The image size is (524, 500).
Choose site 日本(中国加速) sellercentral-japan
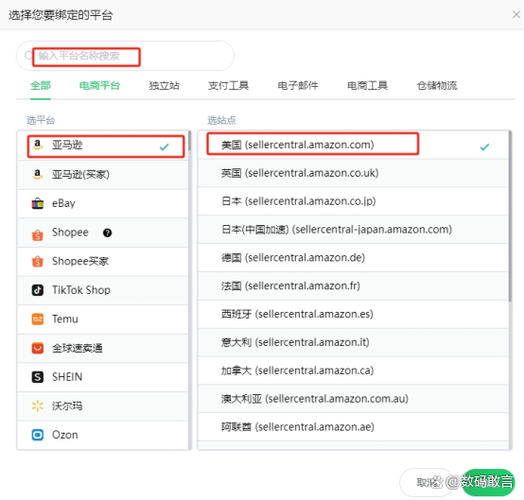click(x=353, y=229)
